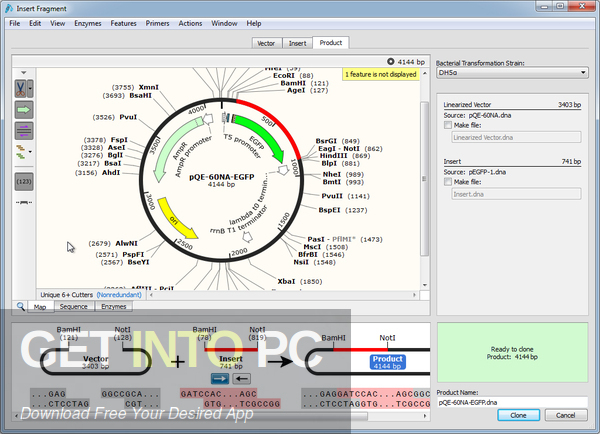600x434 pixels.
Task: Click the HindIII (869) enzyme label
Action: pyautogui.click(x=345, y=156)
